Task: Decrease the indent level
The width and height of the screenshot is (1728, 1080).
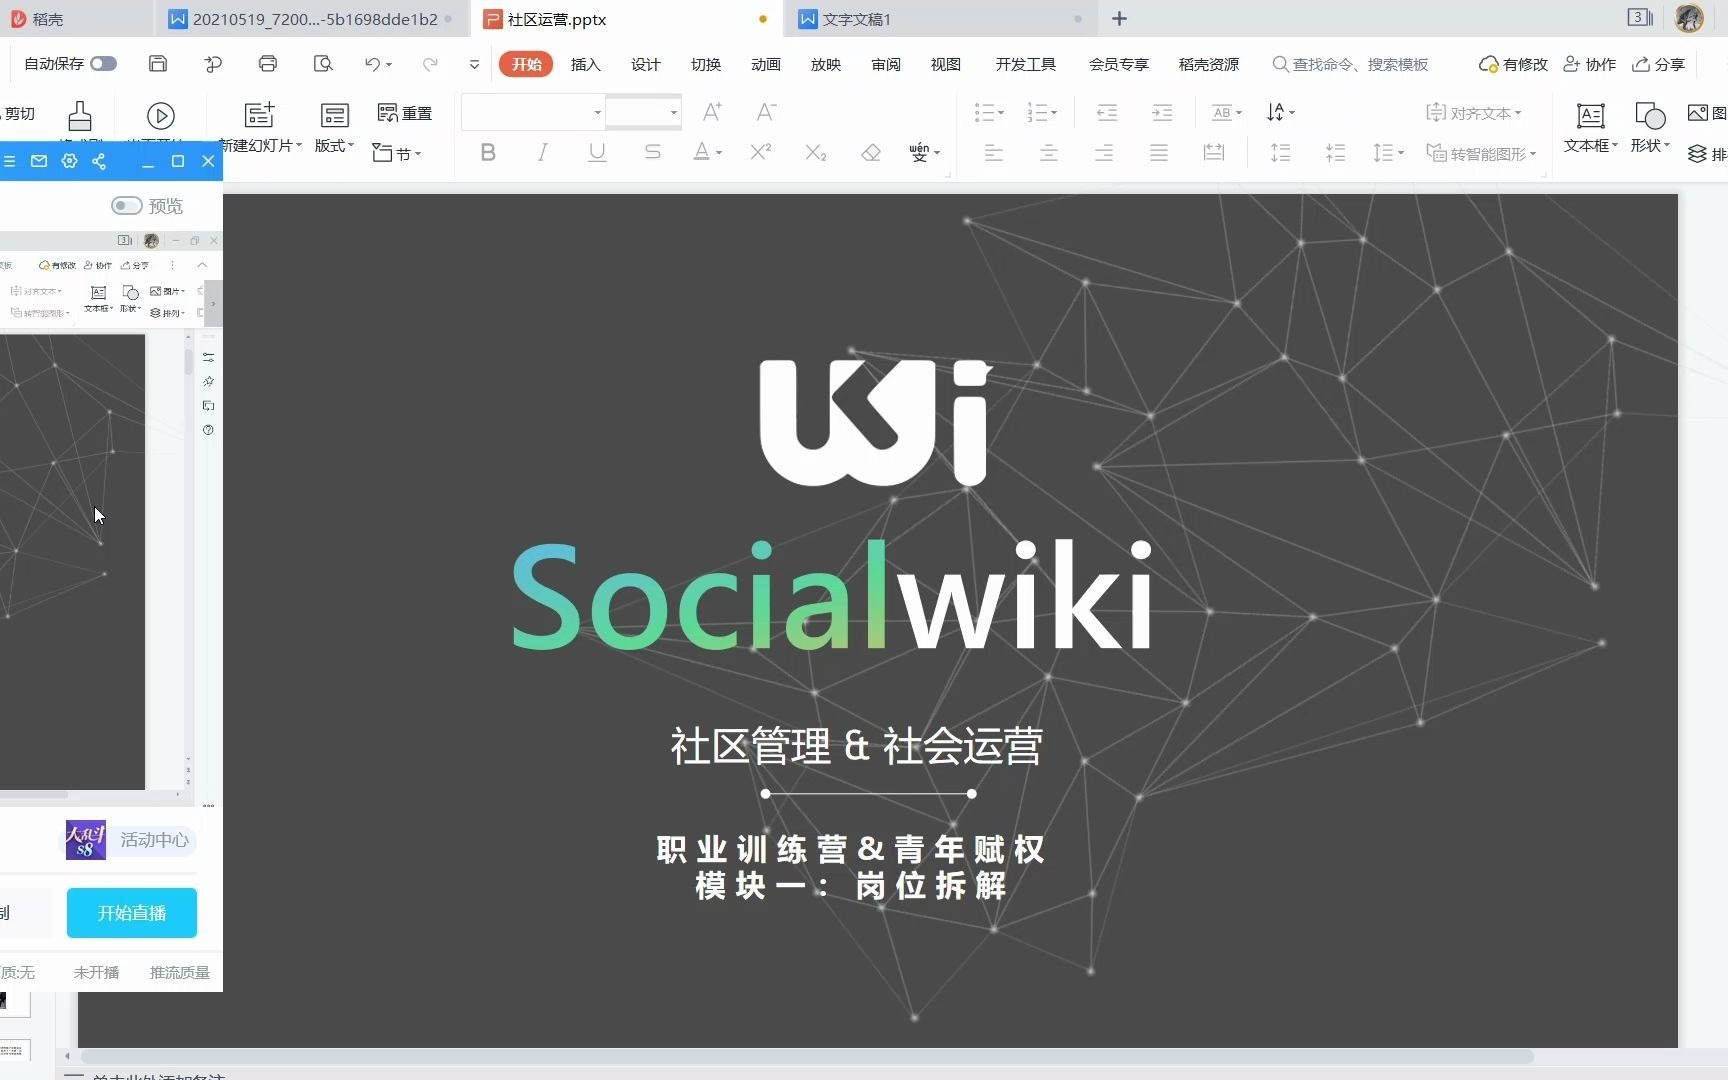Action: pos(1107,113)
